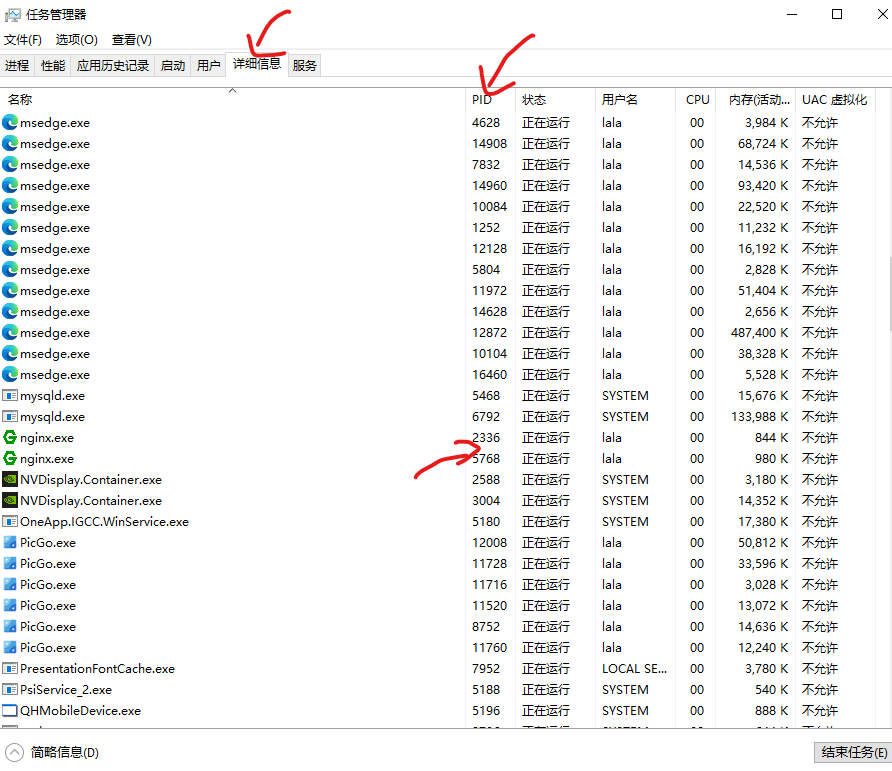The image size is (892, 771).
Task: Switch to the 性能 tab
Action: (x=53, y=65)
